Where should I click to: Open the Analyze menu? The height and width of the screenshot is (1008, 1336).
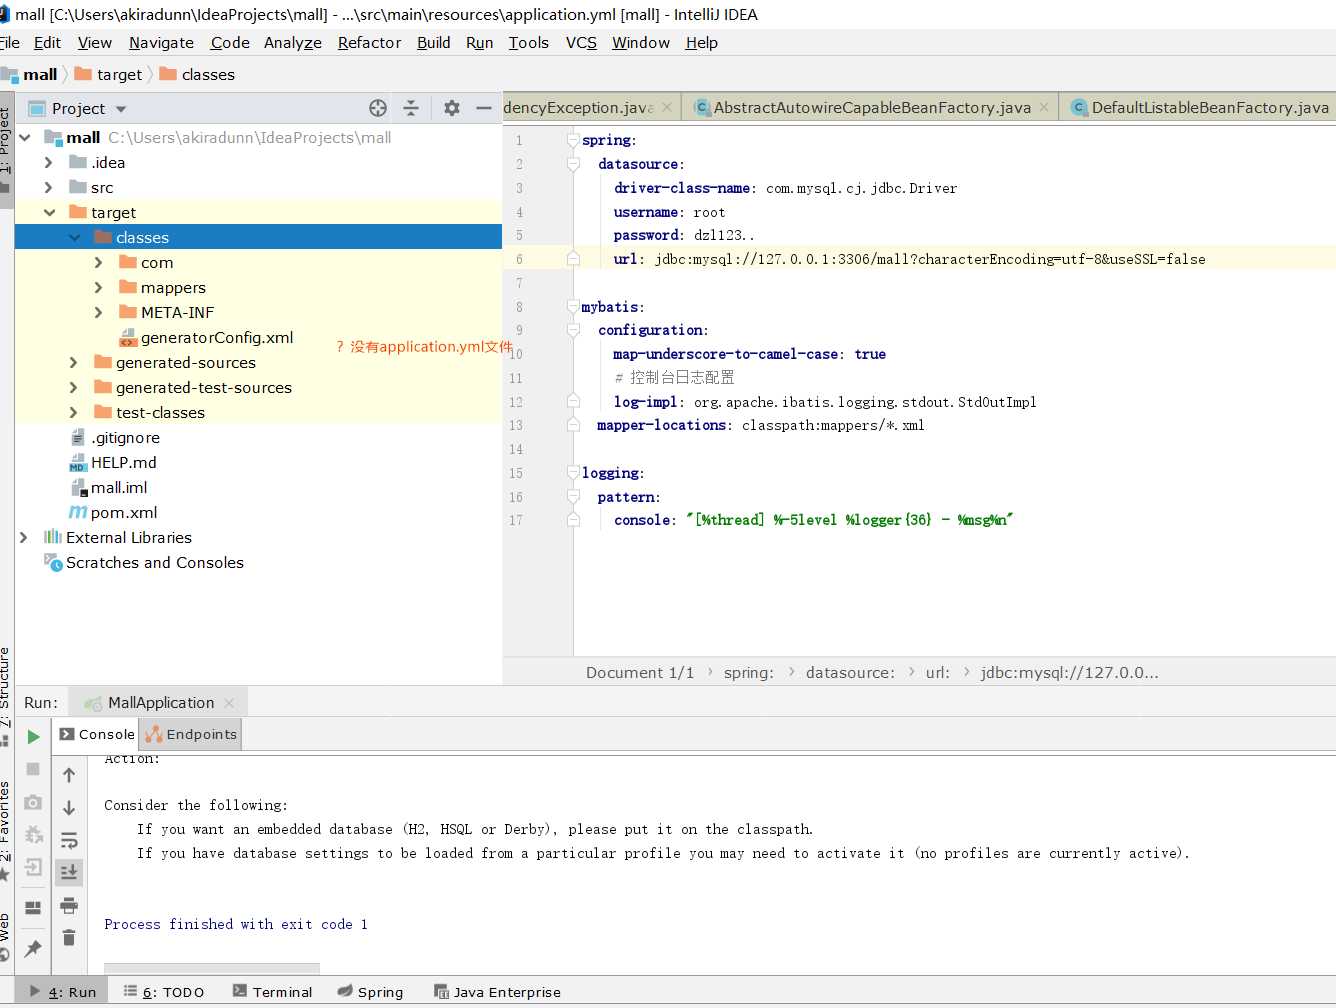[x=293, y=42]
